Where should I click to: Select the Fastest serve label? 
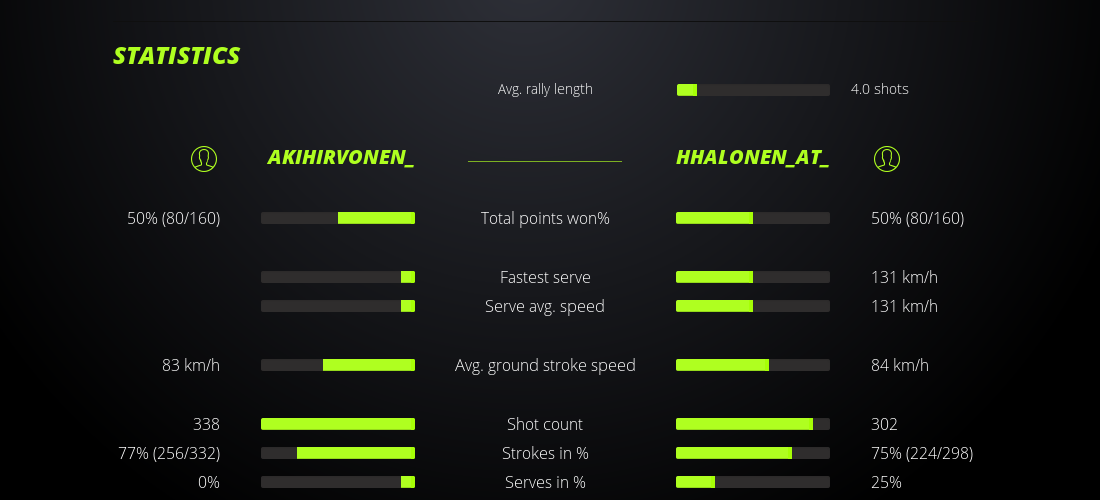click(545, 277)
